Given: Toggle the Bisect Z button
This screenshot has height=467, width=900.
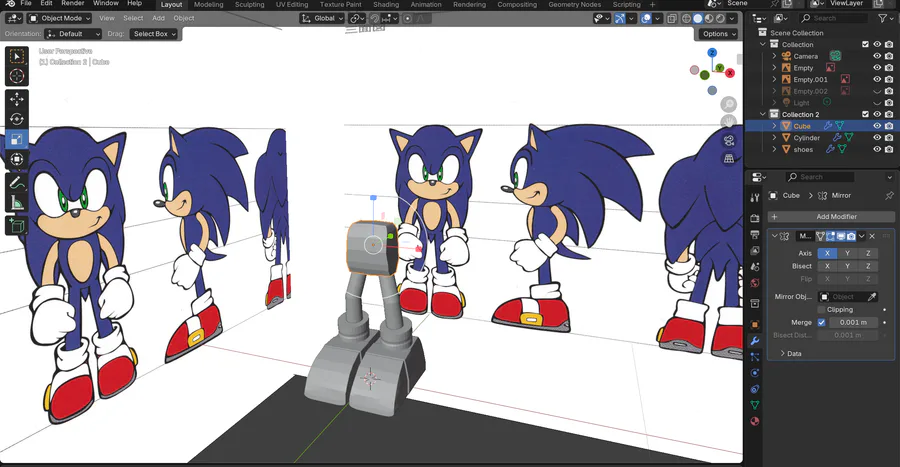Looking at the screenshot, I should coord(868,266).
